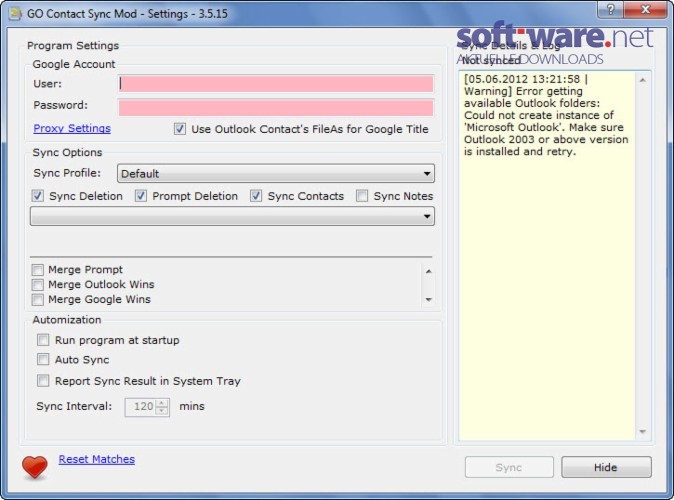Click the 'Not synced' status text

(x=490, y=61)
